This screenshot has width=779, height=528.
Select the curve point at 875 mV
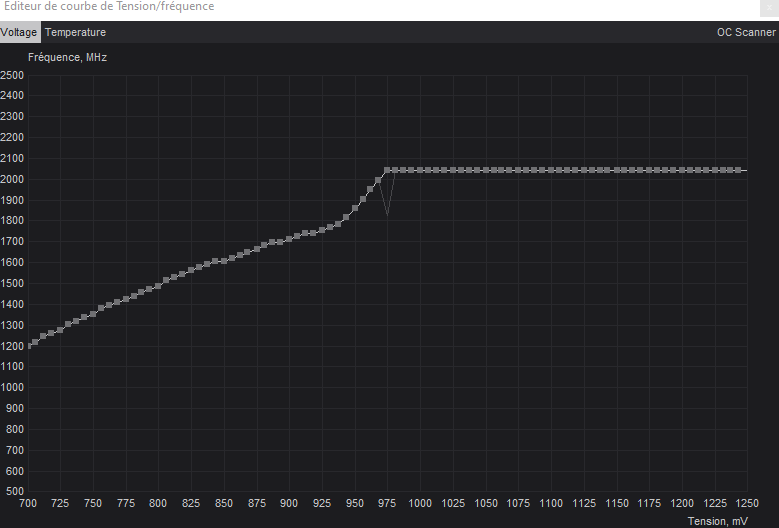point(257,249)
